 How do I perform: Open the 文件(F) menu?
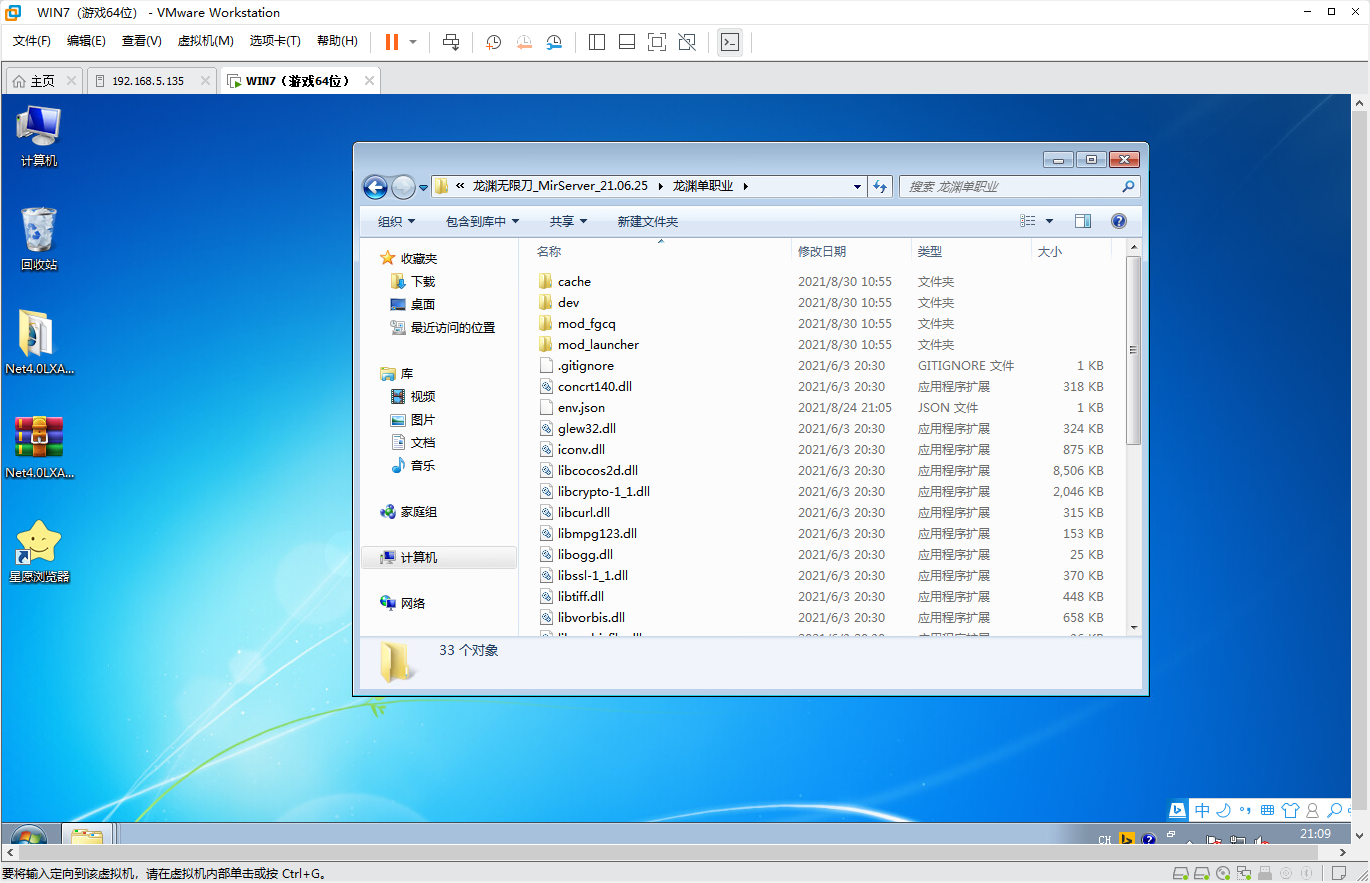[32, 41]
